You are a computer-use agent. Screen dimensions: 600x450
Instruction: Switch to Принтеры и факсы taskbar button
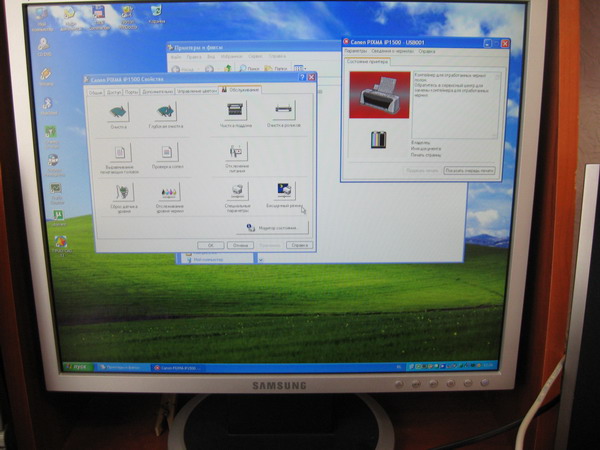pos(122,367)
